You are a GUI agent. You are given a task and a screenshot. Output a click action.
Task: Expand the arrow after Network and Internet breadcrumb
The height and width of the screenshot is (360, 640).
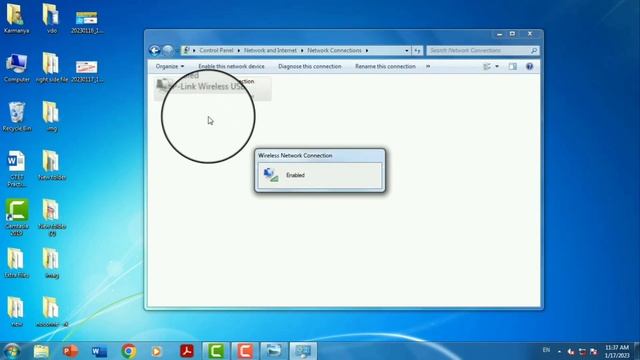tap(302, 51)
